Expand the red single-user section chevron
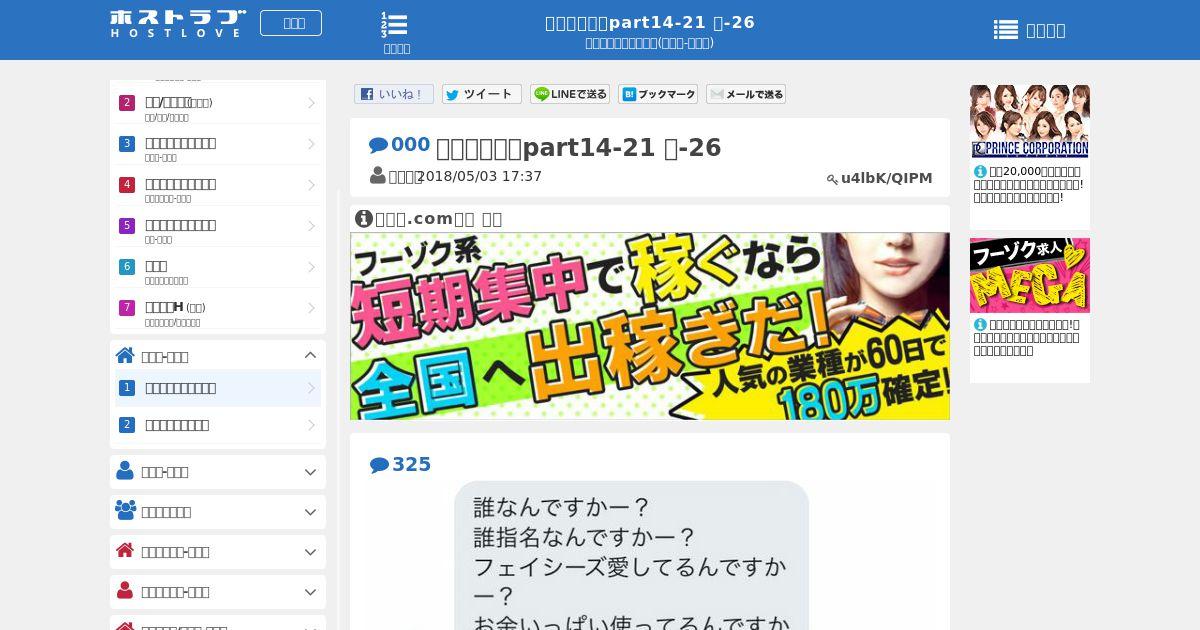This screenshot has height=630, width=1200. [310, 592]
